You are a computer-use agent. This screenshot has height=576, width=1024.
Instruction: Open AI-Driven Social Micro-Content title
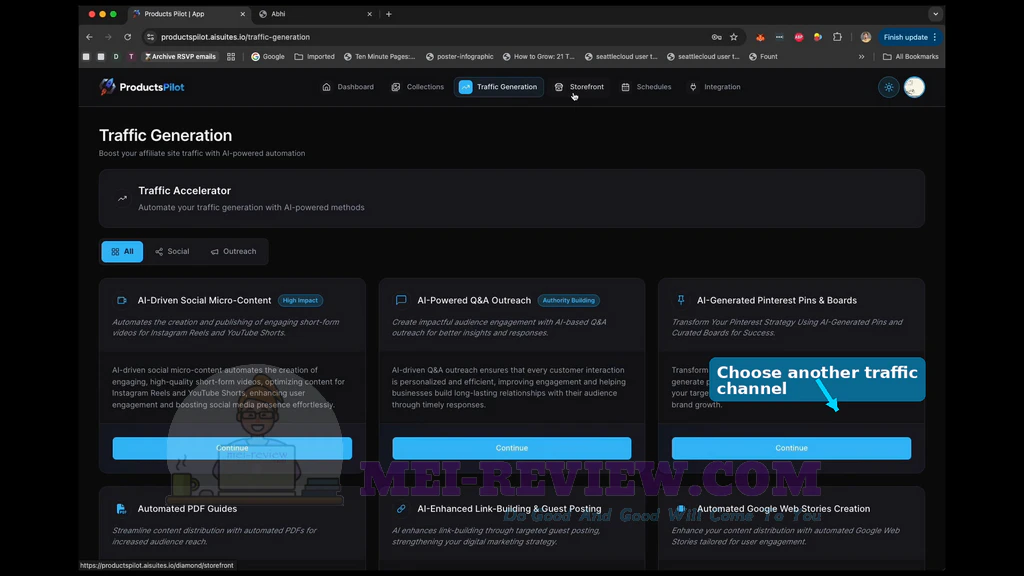[x=204, y=300]
